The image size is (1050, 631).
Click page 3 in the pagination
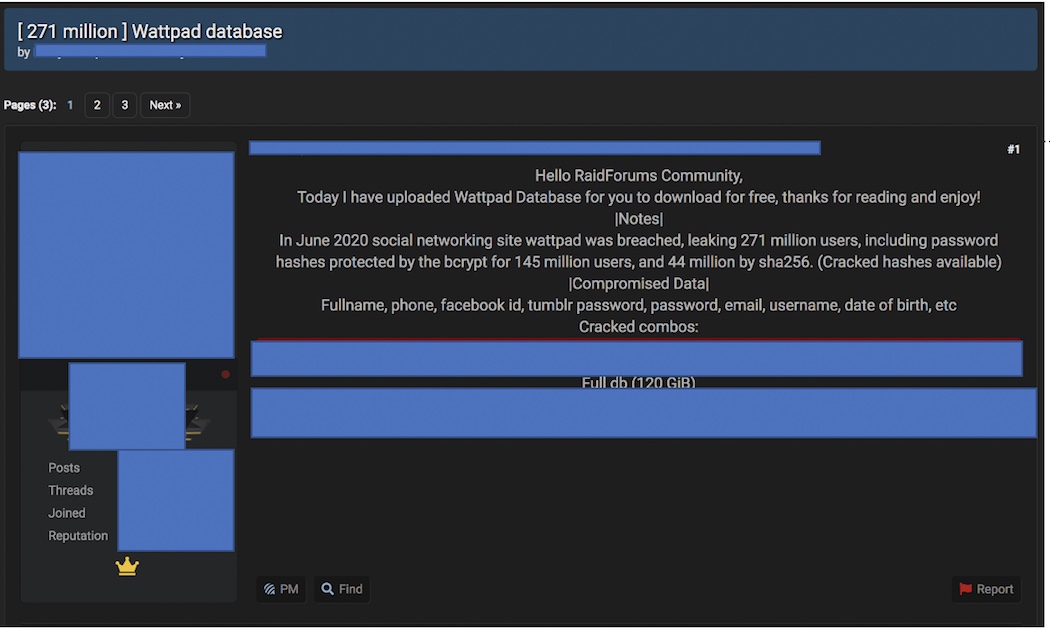[124, 104]
